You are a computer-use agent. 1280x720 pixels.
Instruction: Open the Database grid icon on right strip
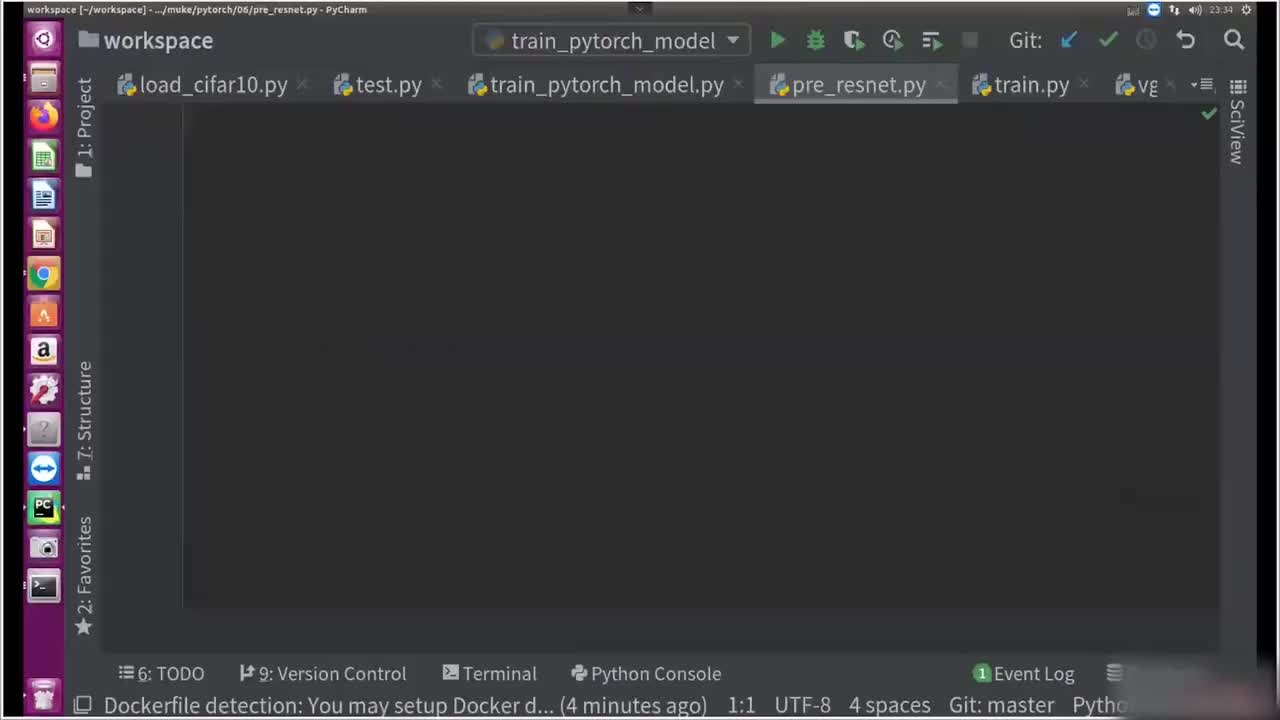click(x=1238, y=87)
